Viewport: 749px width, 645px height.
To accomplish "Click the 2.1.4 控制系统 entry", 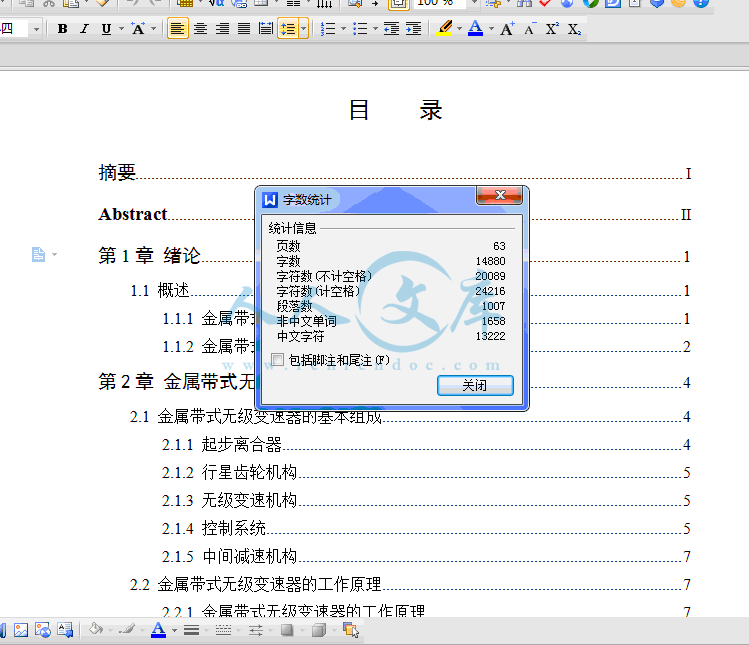I will [x=426, y=528].
